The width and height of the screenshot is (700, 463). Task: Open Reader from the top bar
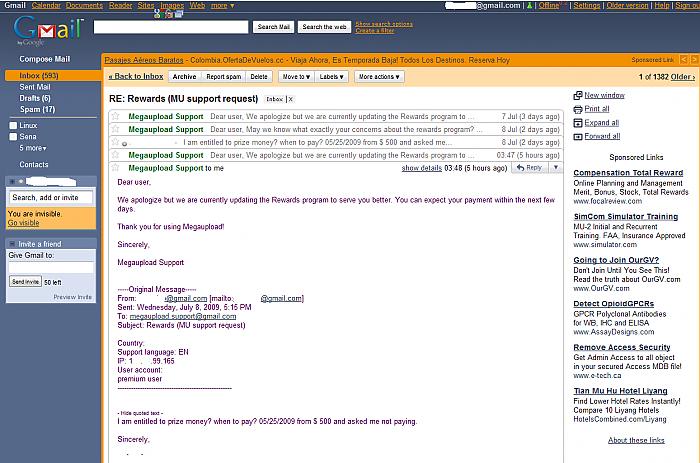tap(121, 5)
